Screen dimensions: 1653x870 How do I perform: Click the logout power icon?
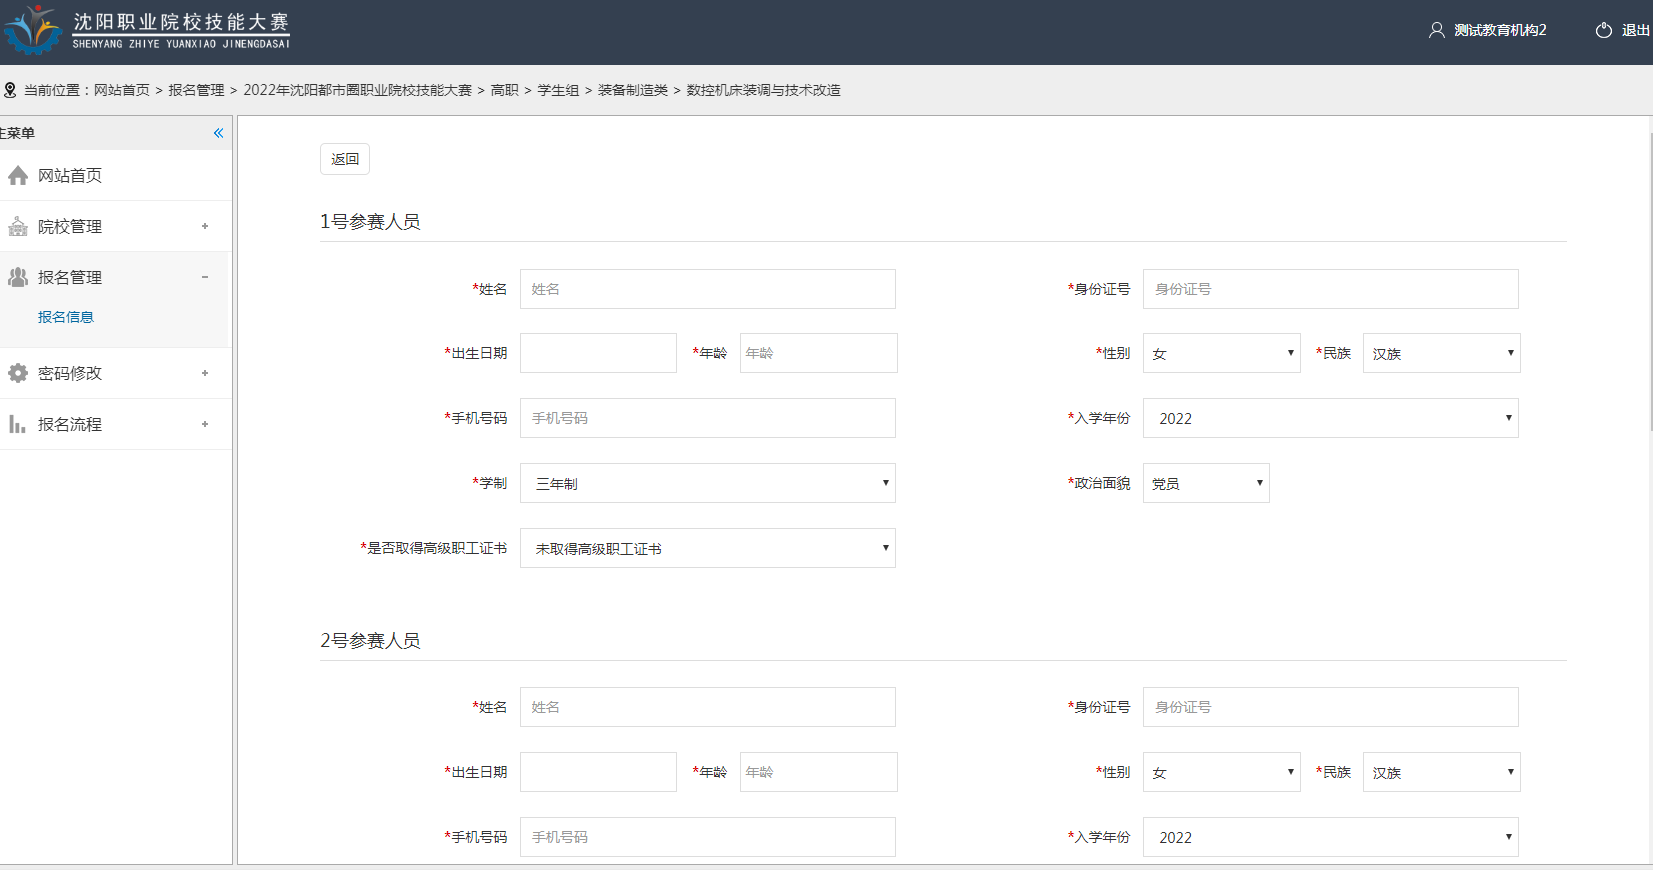(x=1604, y=30)
